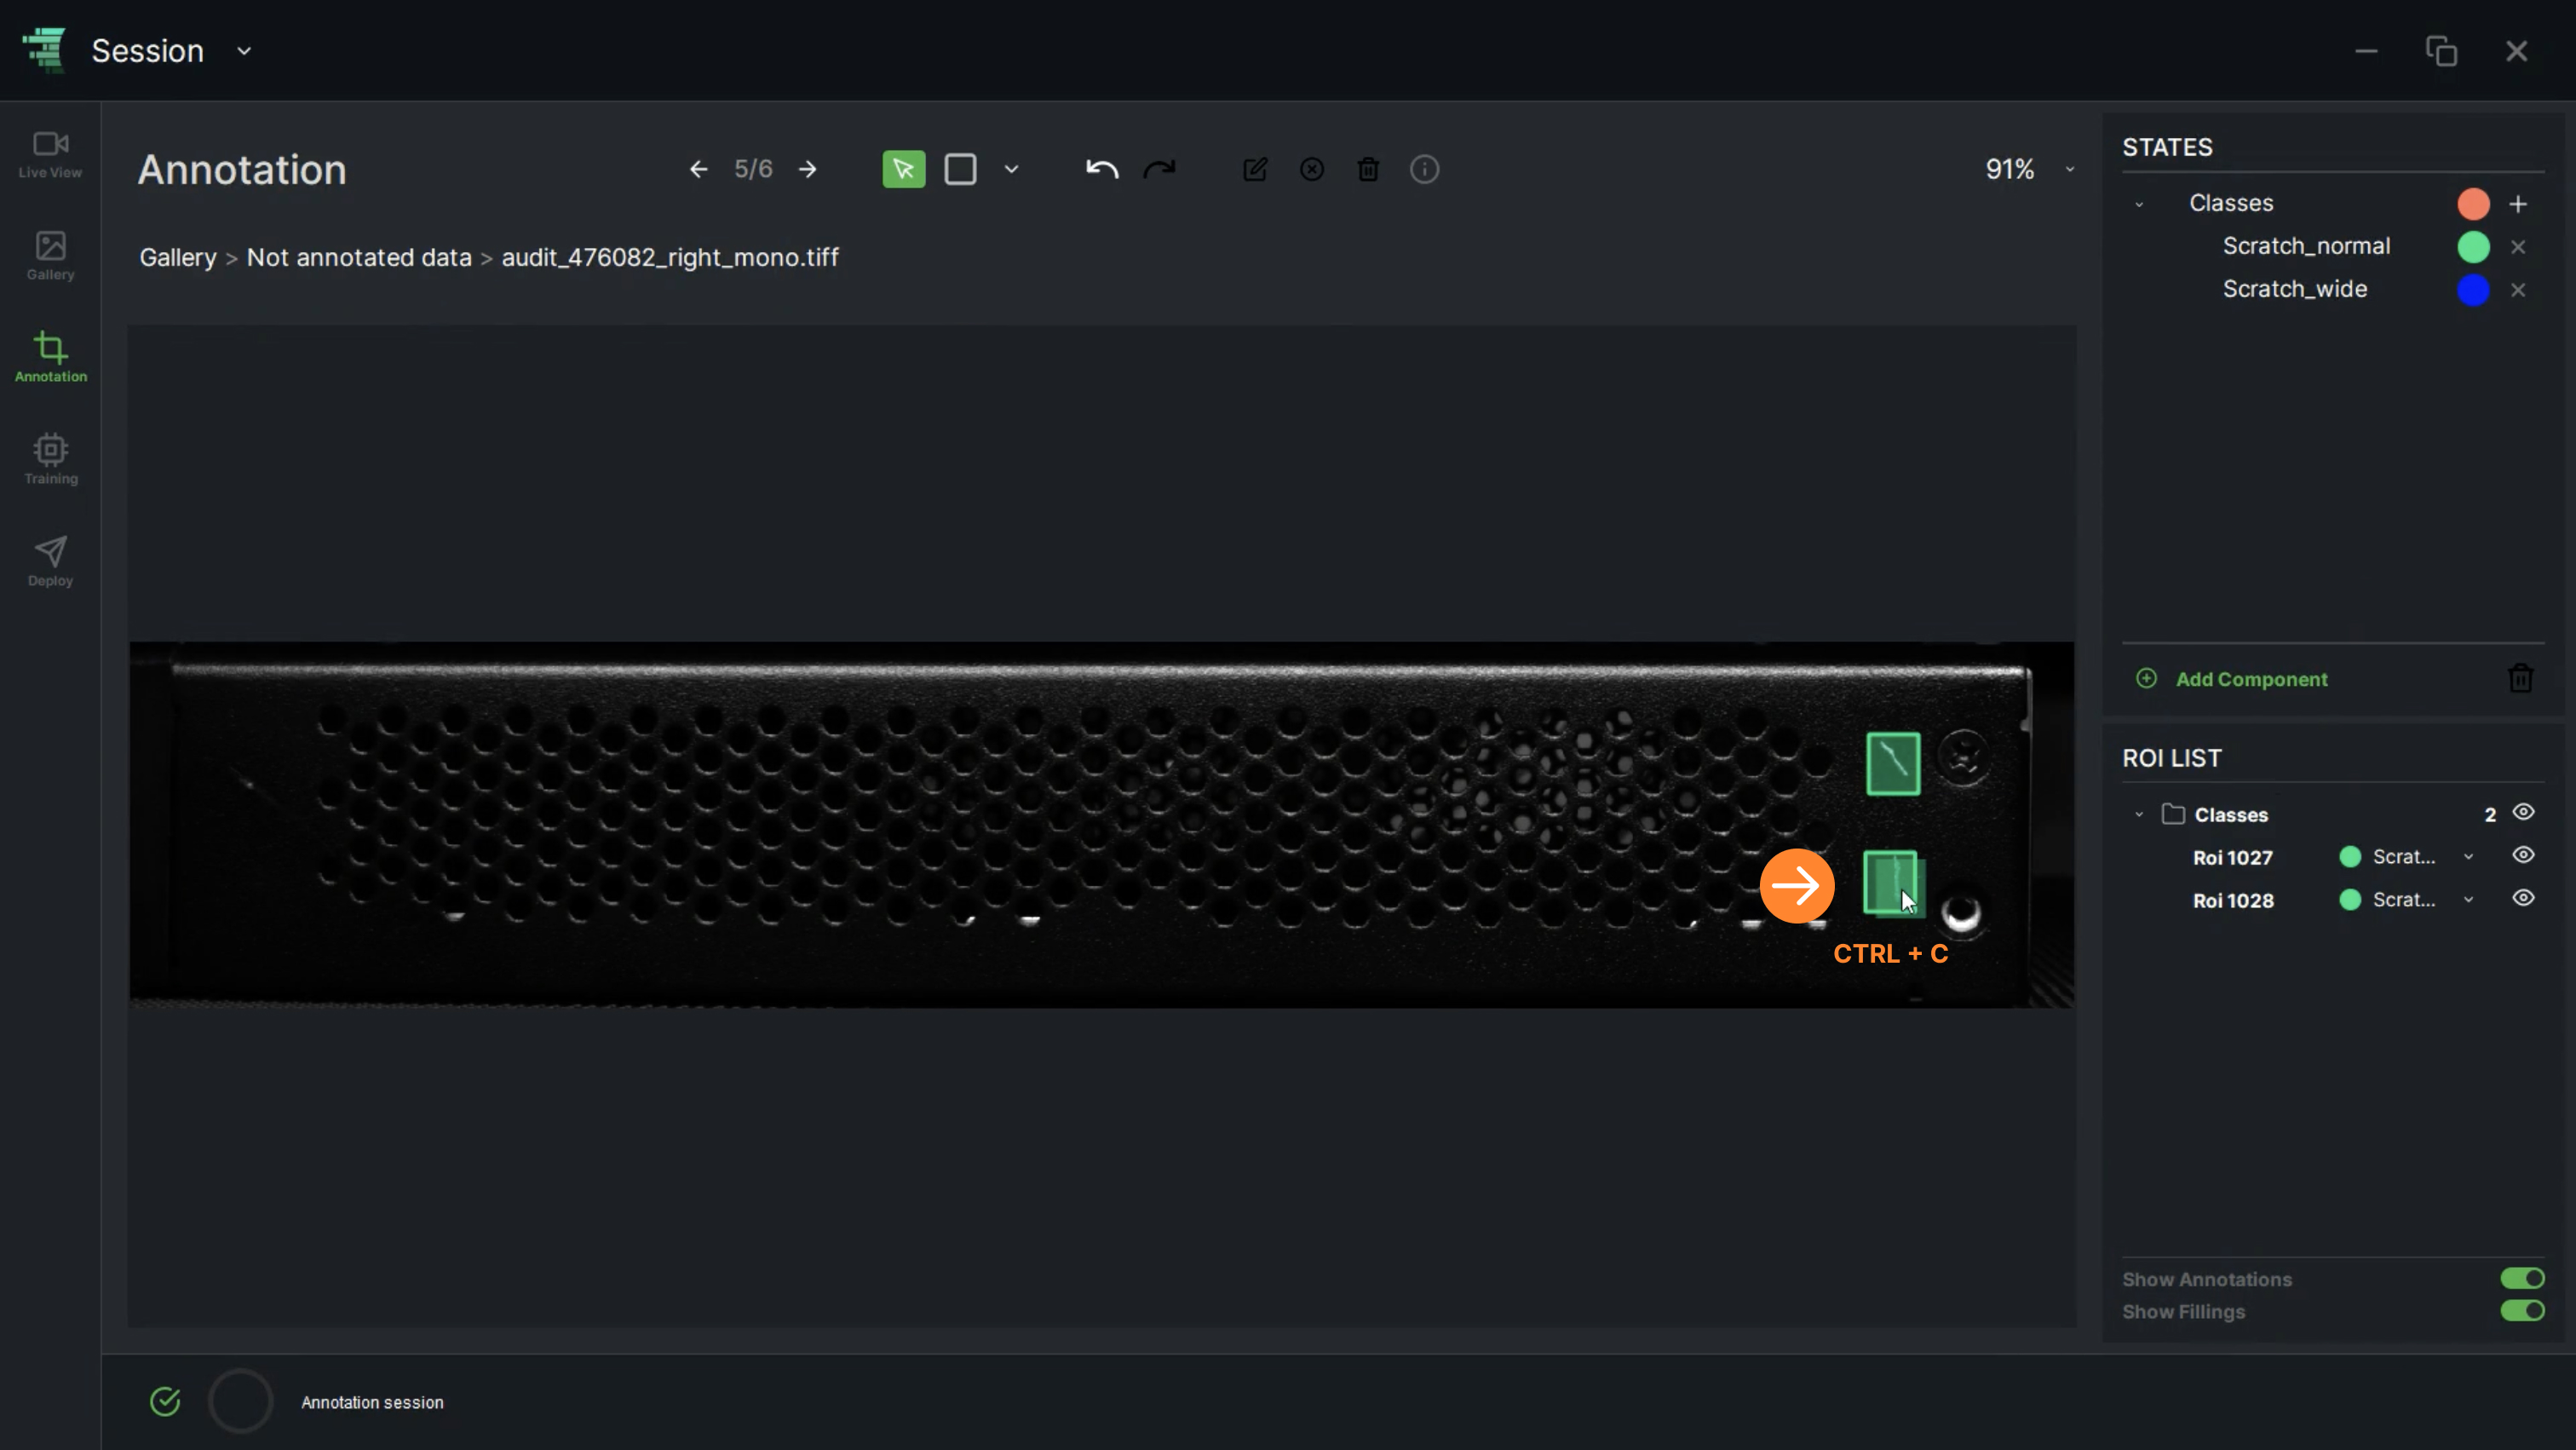Click the clear annotations circle-x icon
The image size is (2576, 1450).
point(1312,170)
